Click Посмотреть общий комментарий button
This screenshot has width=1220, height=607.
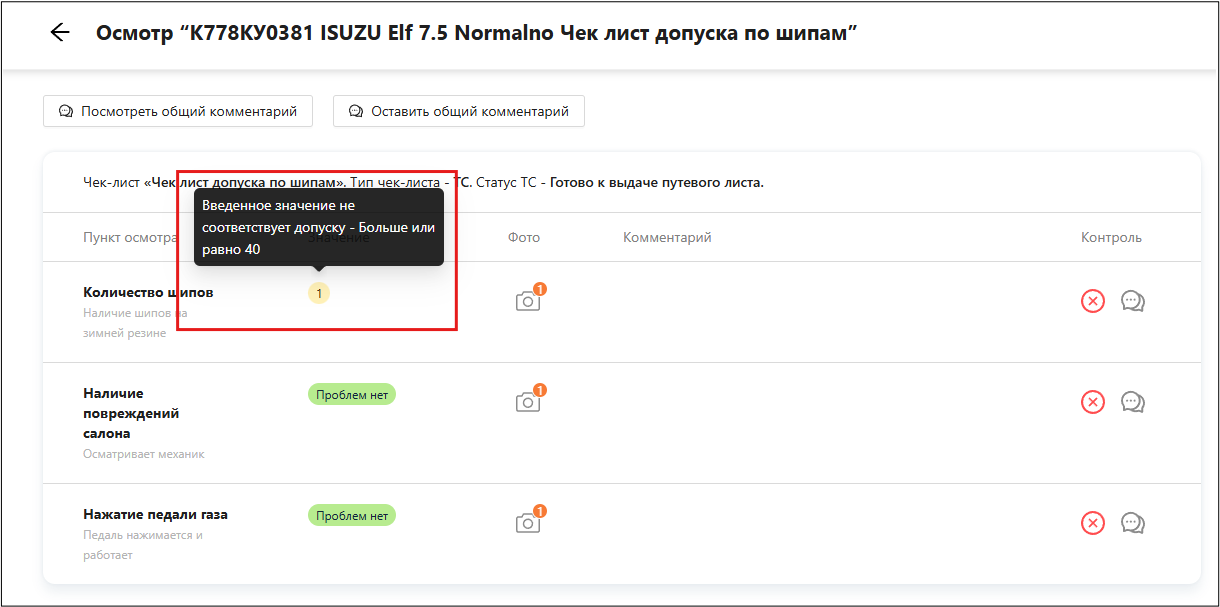tap(178, 111)
